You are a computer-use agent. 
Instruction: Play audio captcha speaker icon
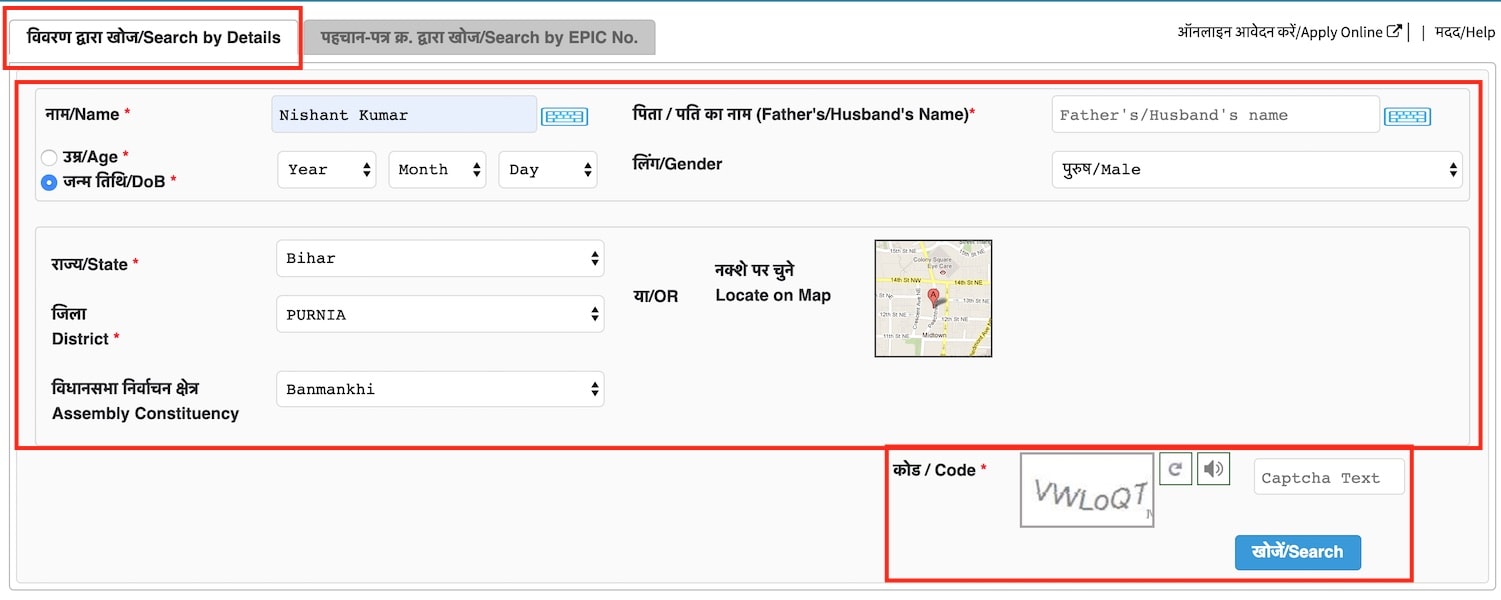1214,469
